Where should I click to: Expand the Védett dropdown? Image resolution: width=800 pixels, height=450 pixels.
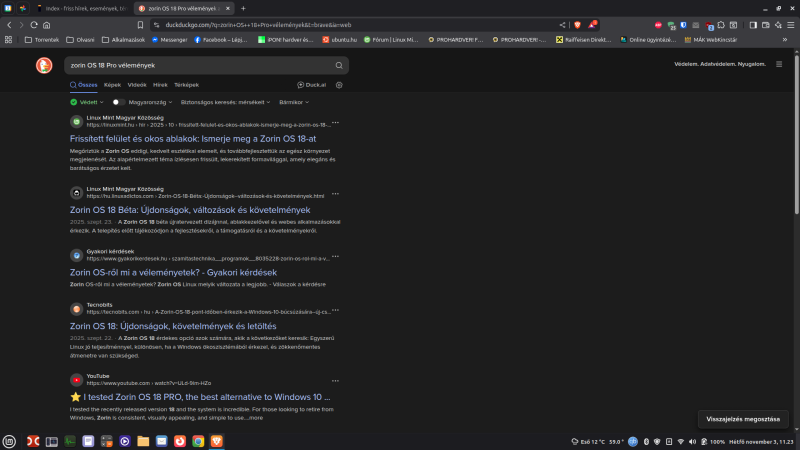pyautogui.click(x=87, y=102)
